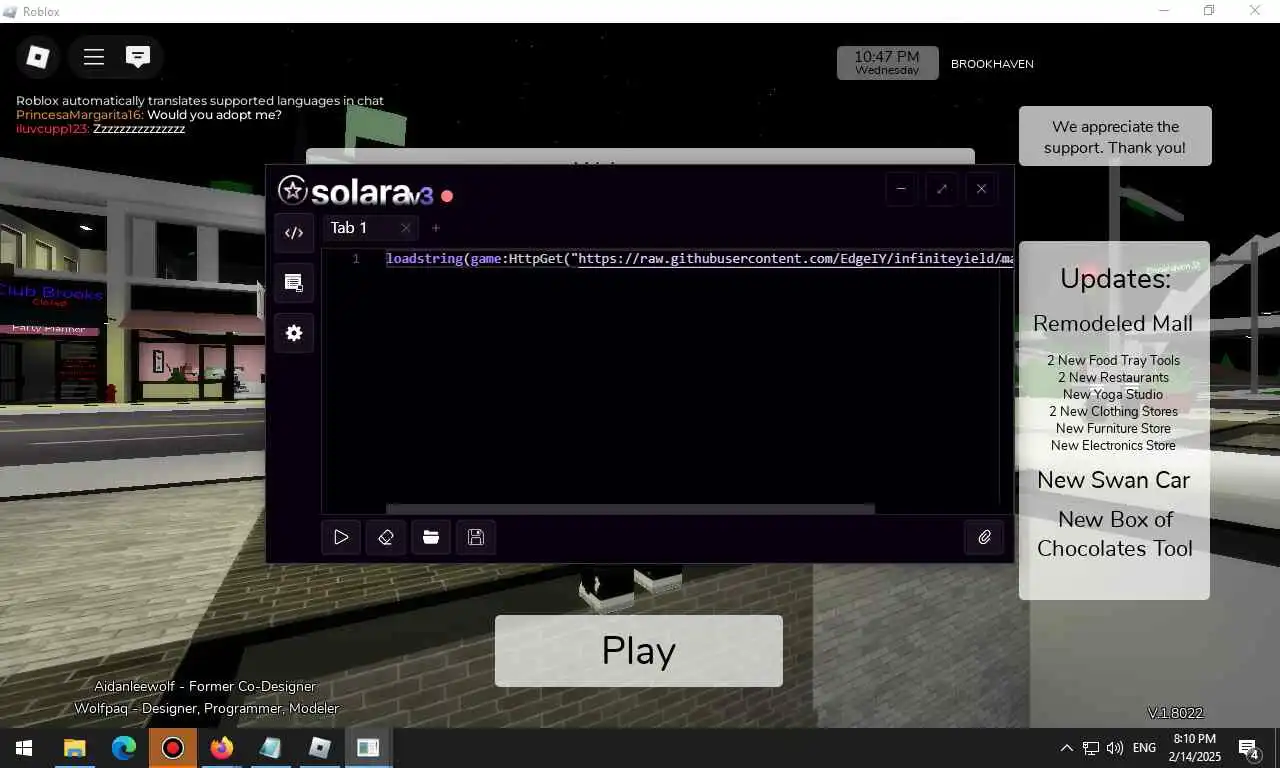Screen dimensions: 1280x768
Task: Click the screen recorder taskbar icon
Action: pos(173,748)
